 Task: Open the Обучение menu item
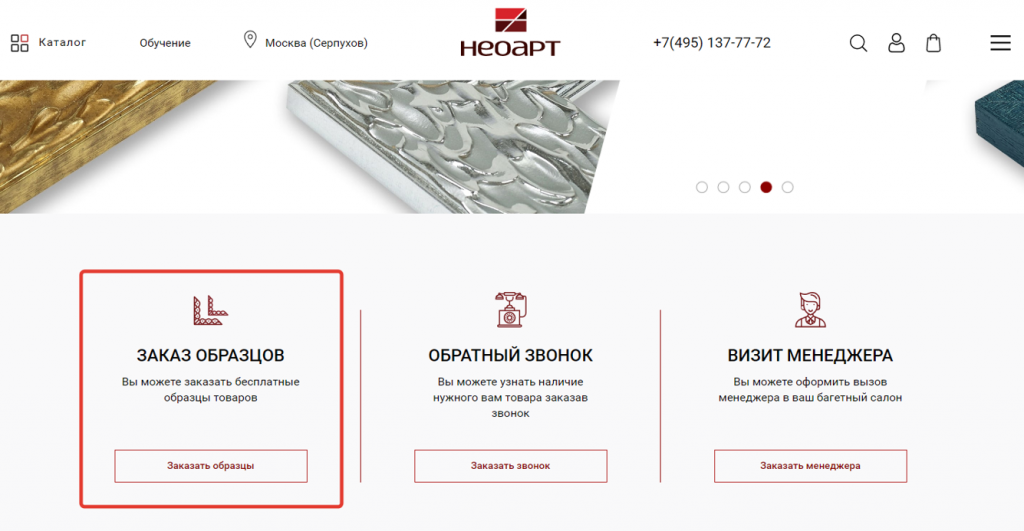click(165, 43)
